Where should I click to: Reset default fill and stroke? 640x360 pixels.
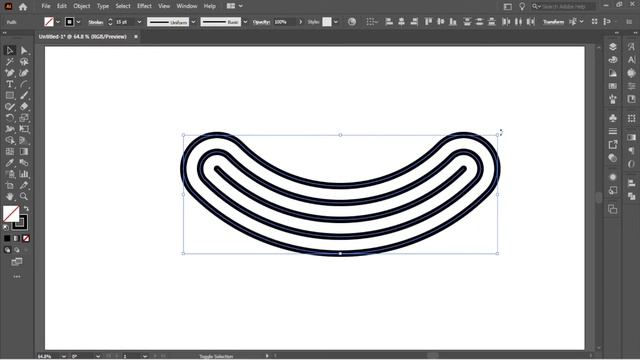(x=6, y=227)
